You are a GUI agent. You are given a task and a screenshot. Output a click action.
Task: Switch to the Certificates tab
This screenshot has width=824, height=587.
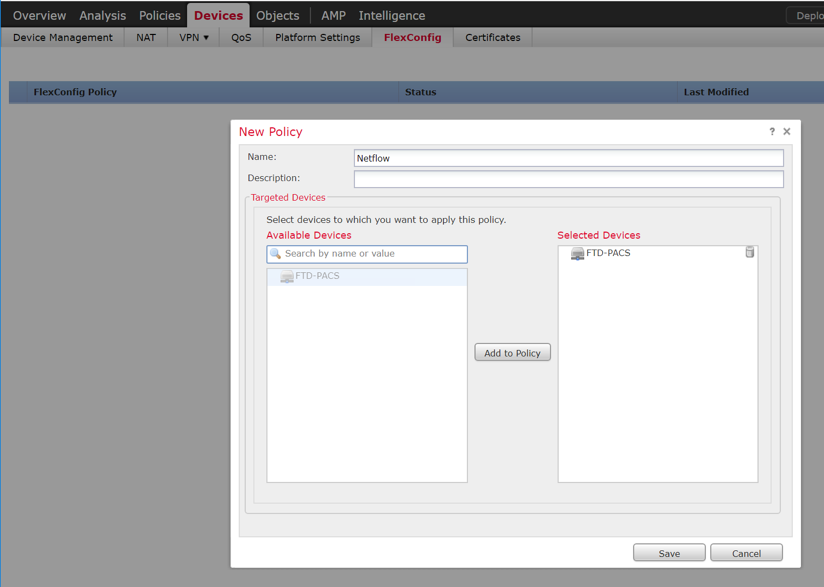click(x=492, y=37)
